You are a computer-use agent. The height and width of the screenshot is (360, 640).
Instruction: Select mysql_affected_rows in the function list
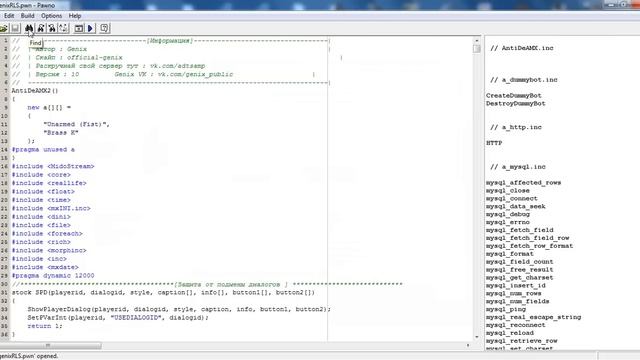(x=523, y=183)
